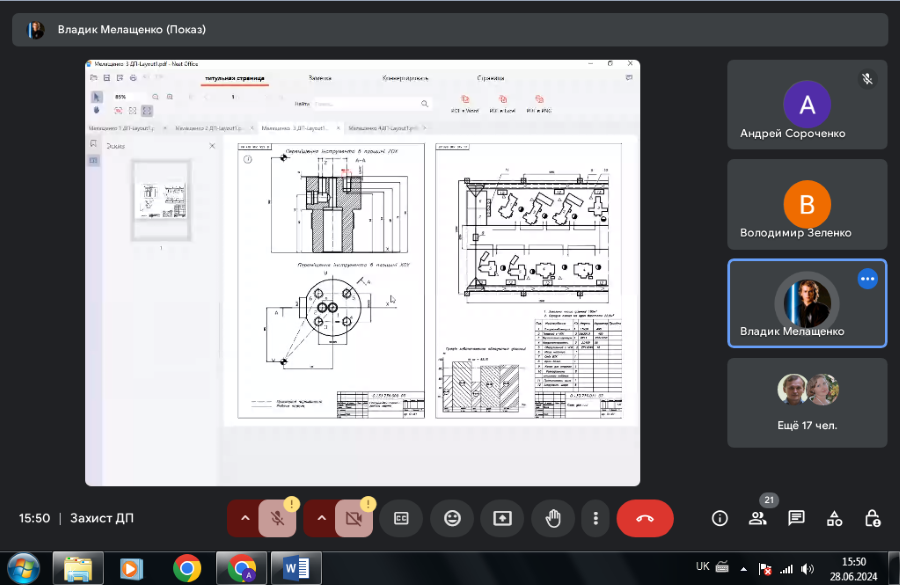Screen dimensions: 900x585
Task: Expand video settings arrow beside camera
Action: 321,518
